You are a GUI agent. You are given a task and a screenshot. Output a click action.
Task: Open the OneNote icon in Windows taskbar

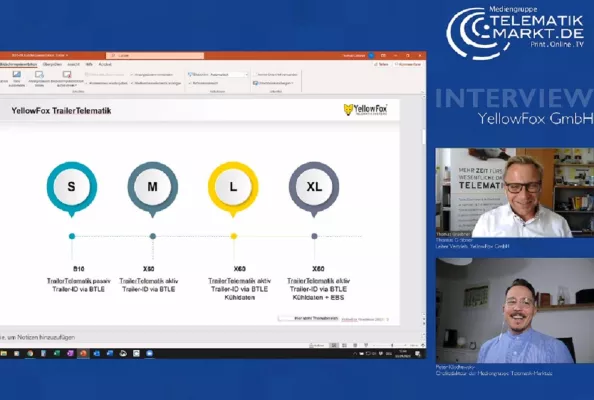(x=70, y=353)
